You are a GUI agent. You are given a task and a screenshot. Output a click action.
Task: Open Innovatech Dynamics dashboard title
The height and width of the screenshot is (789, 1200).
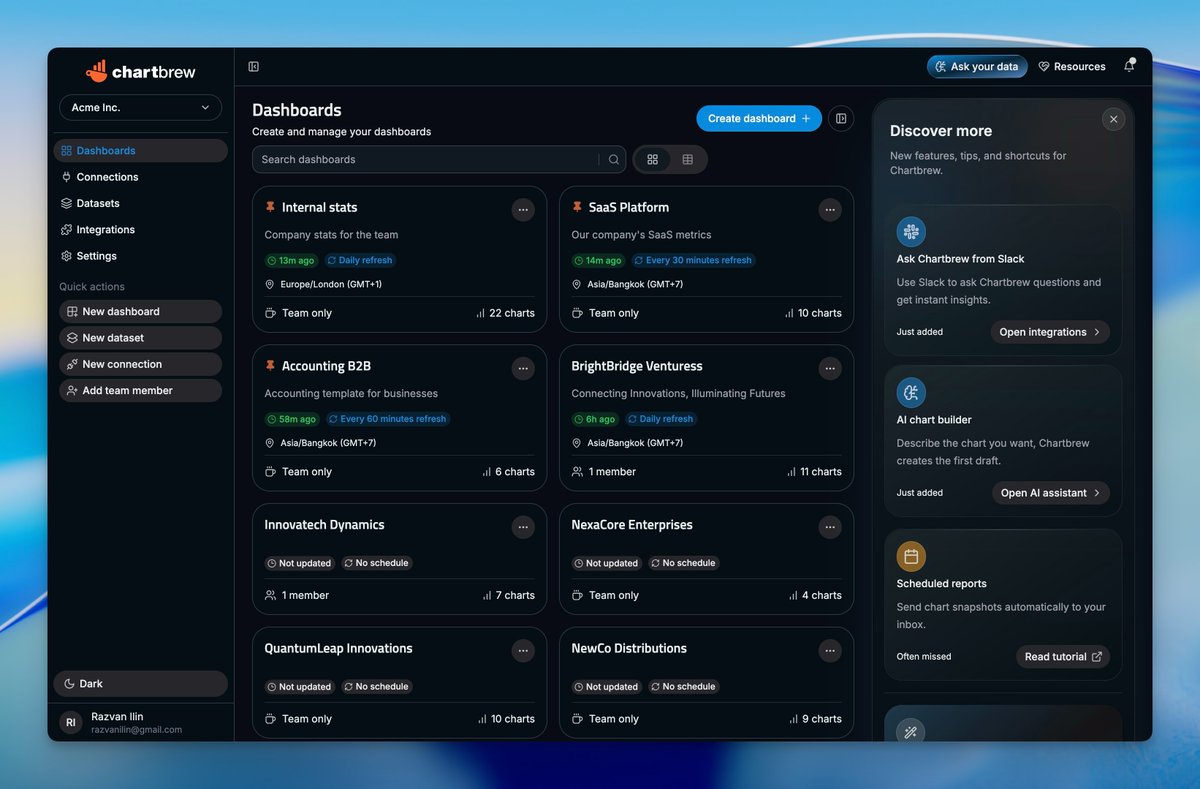pos(324,525)
